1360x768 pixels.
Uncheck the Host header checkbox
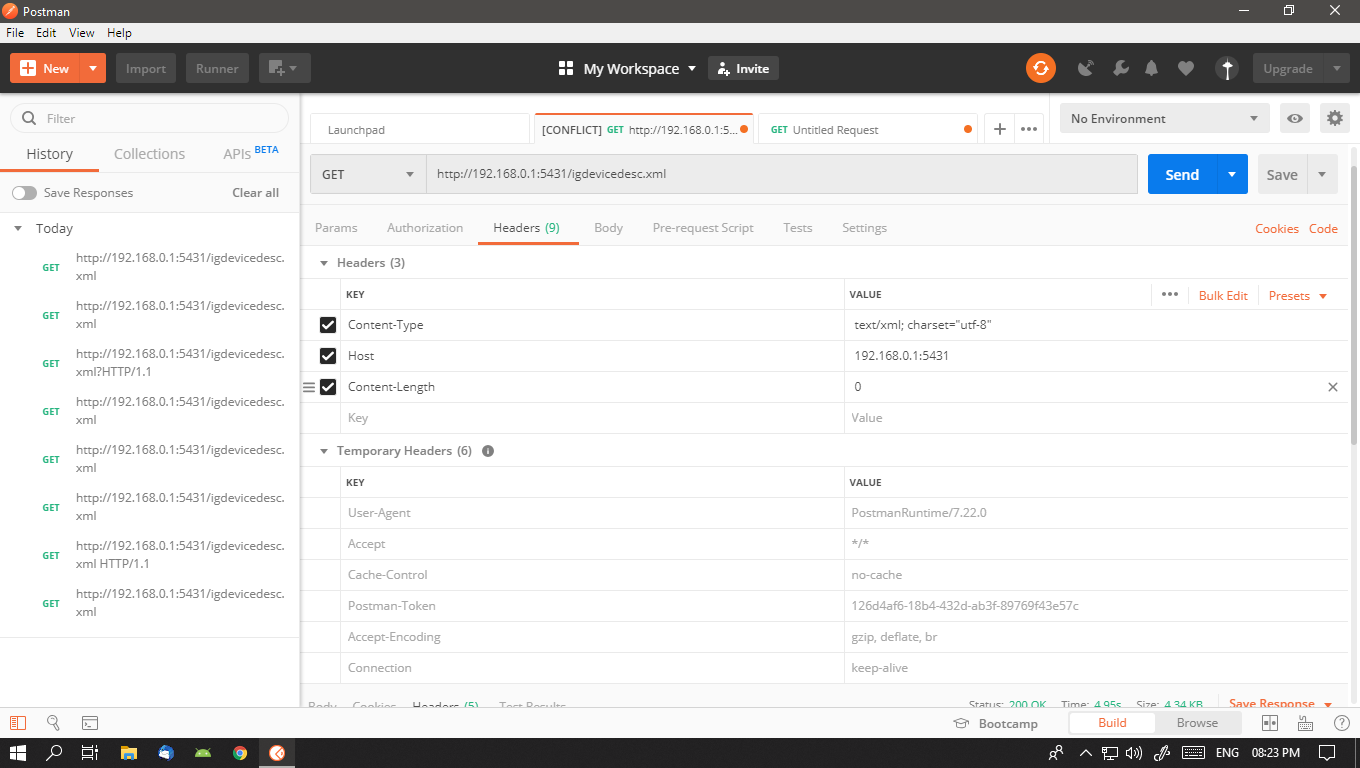328,356
